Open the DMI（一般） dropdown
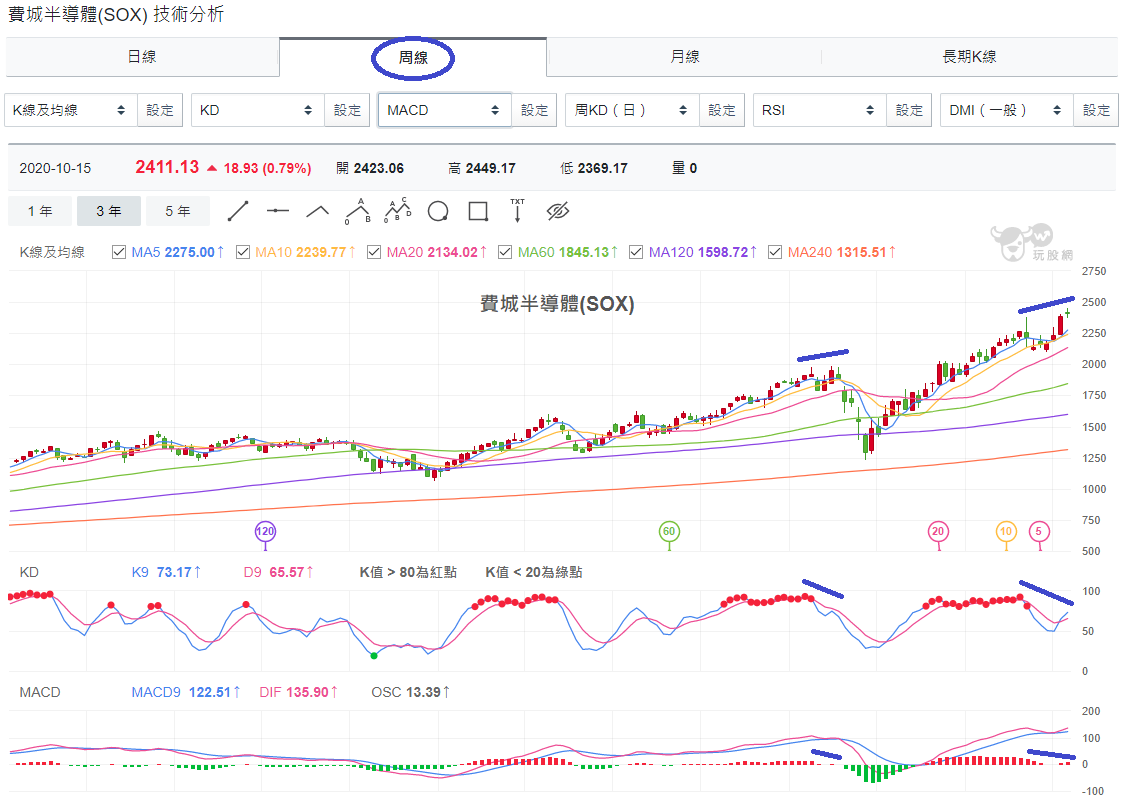This screenshot has width=1139, height=803. (x=1007, y=110)
